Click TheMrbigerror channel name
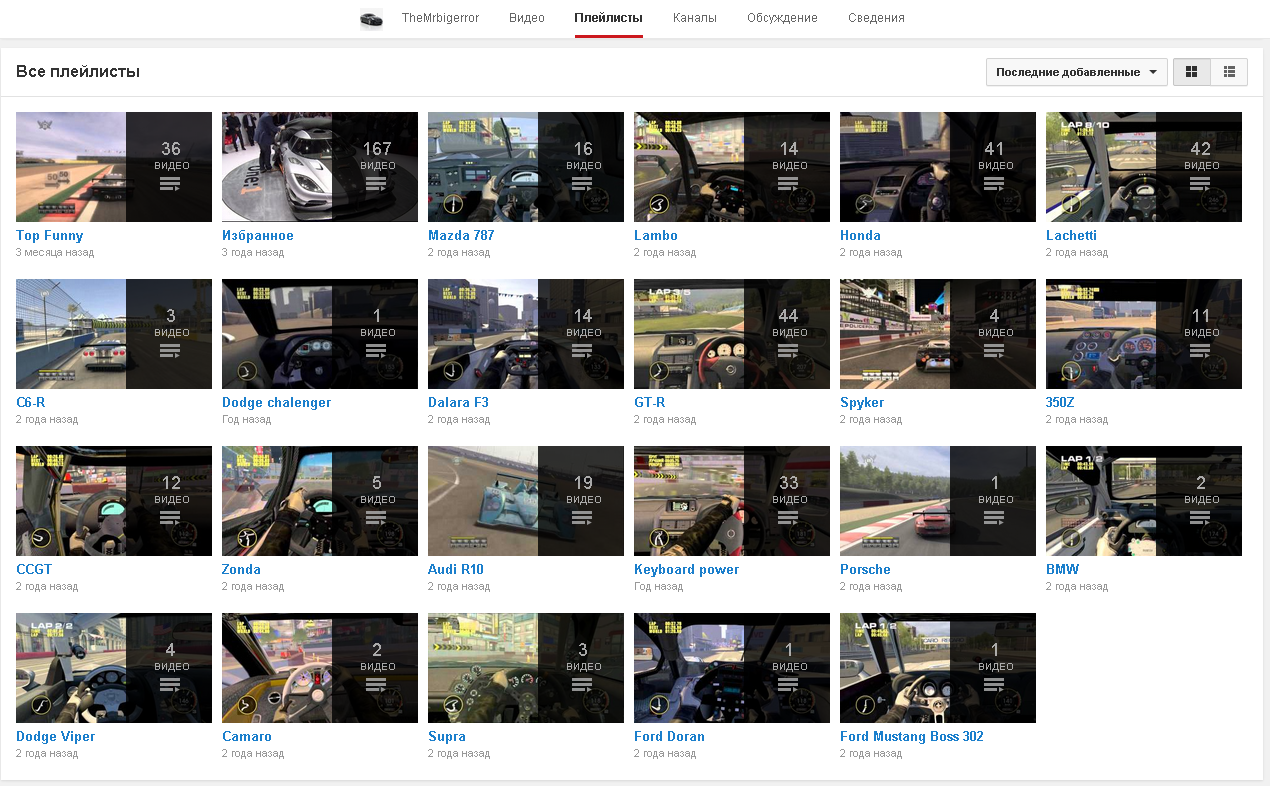Viewport: 1270px width, 786px height. tap(440, 18)
